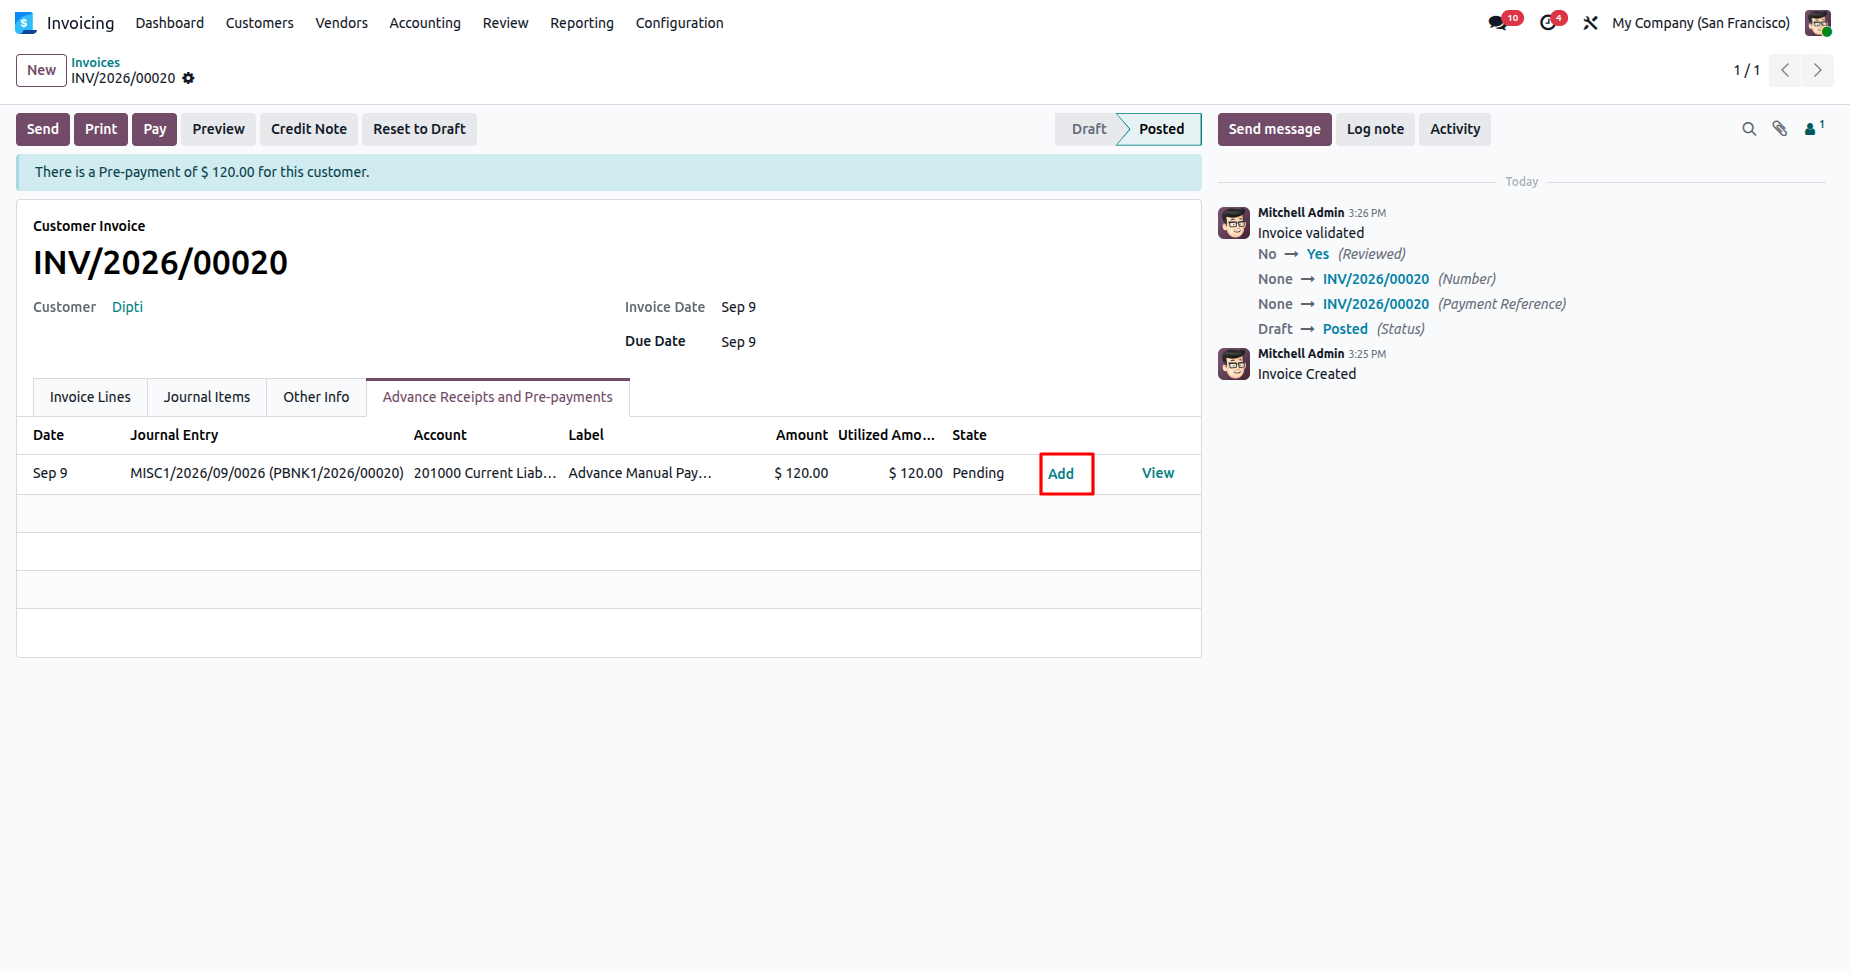1850x972 pixels.
Task: Click the debug tools wrench icon
Action: coord(1590,23)
